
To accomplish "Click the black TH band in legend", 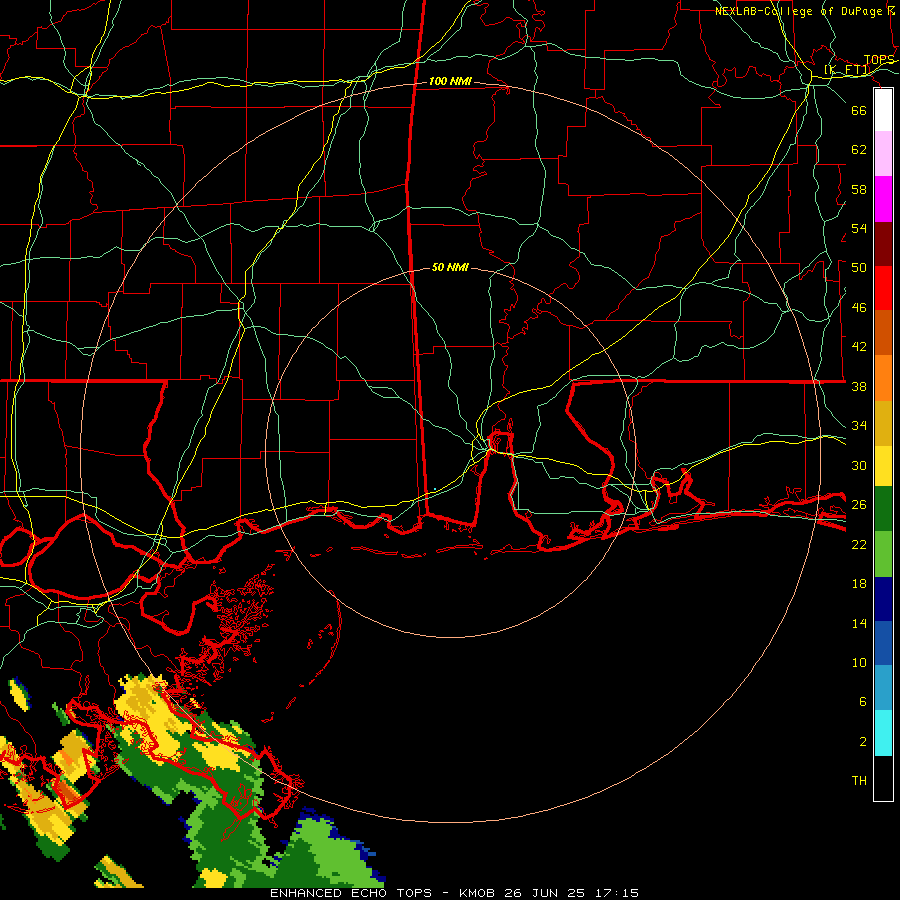I will tap(883, 778).
